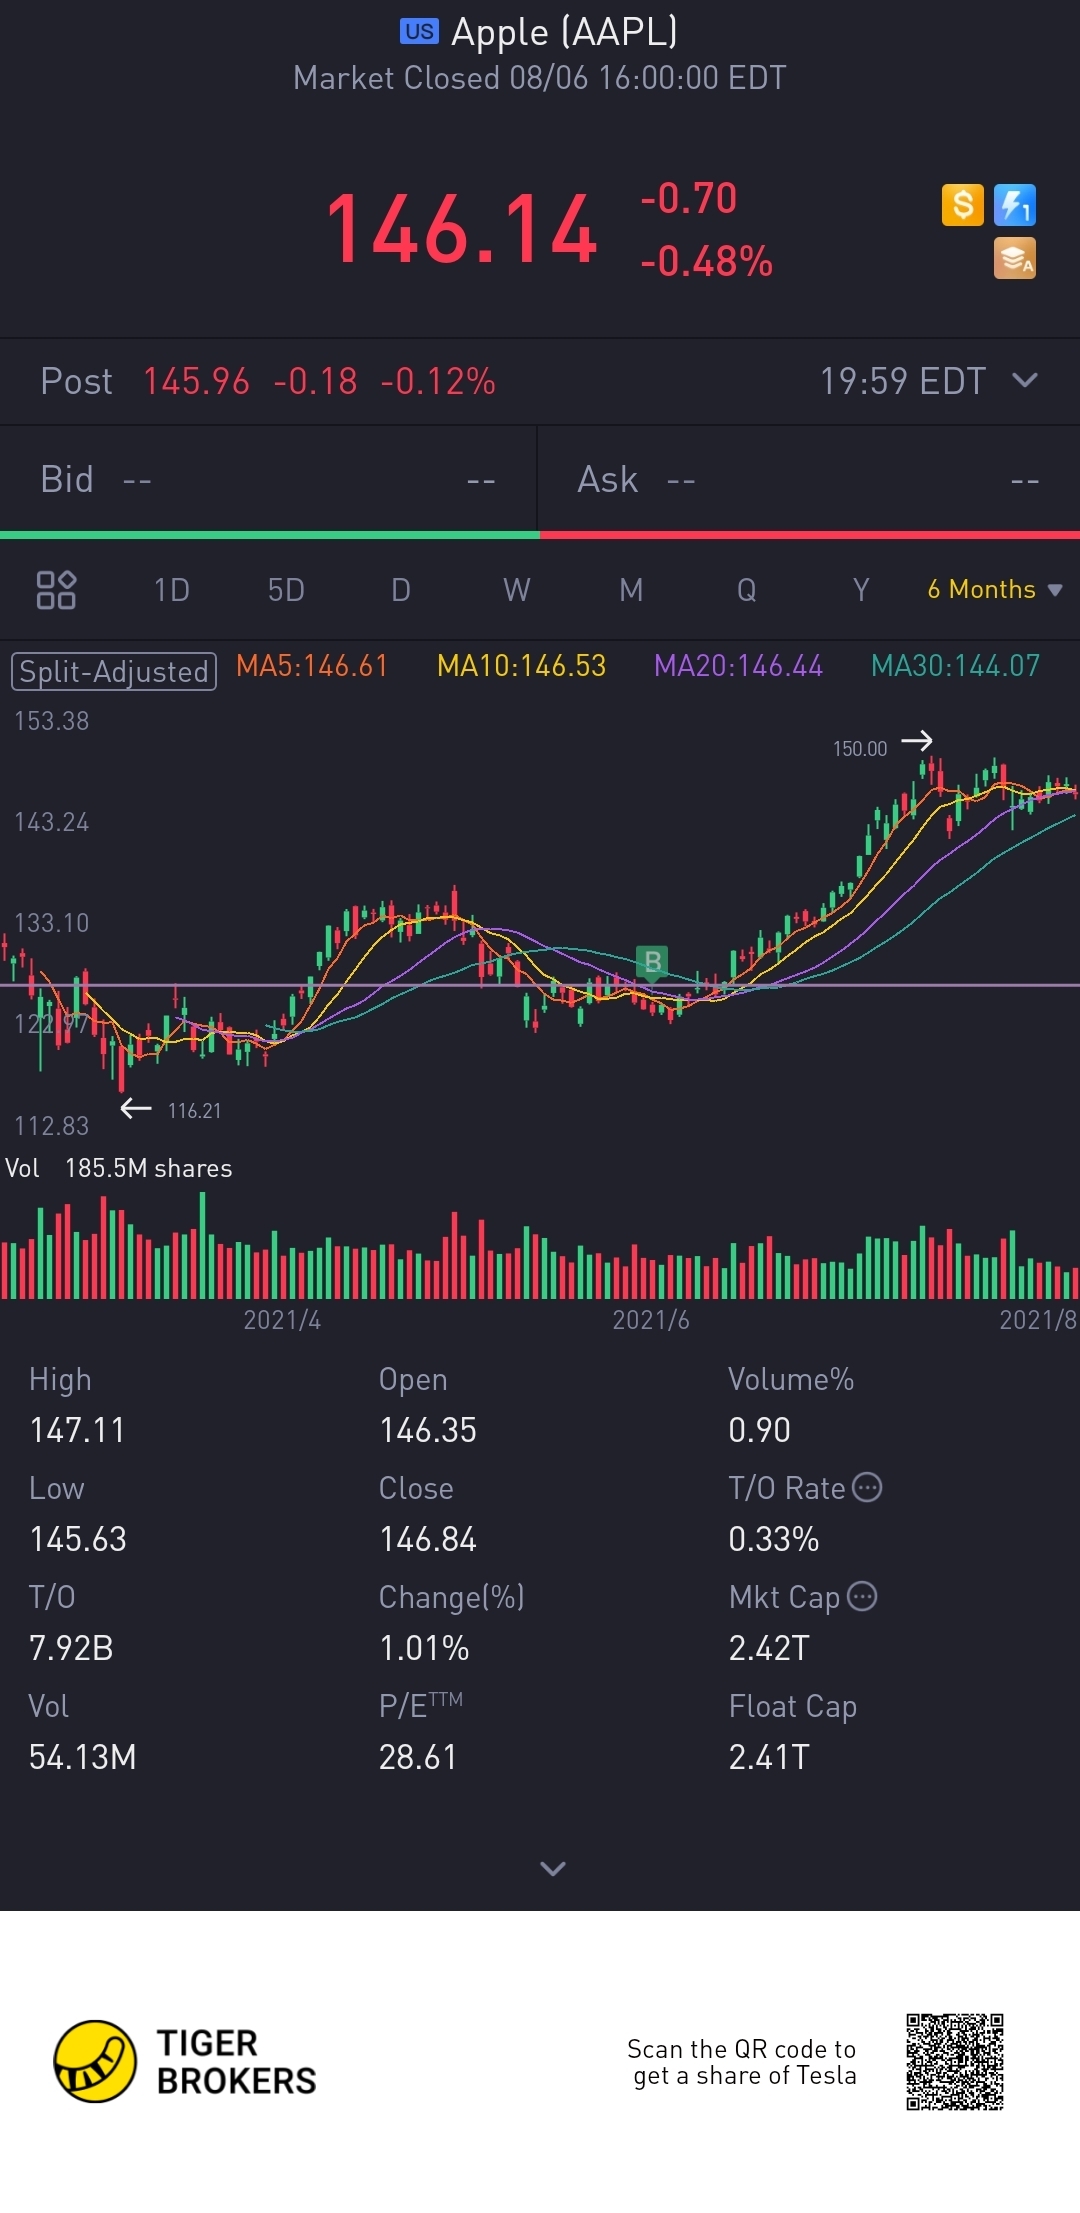Image resolution: width=1080 pixels, height=2213 pixels.
Task: Tap the yellow dollar sign icon
Action: click(962, 205)
